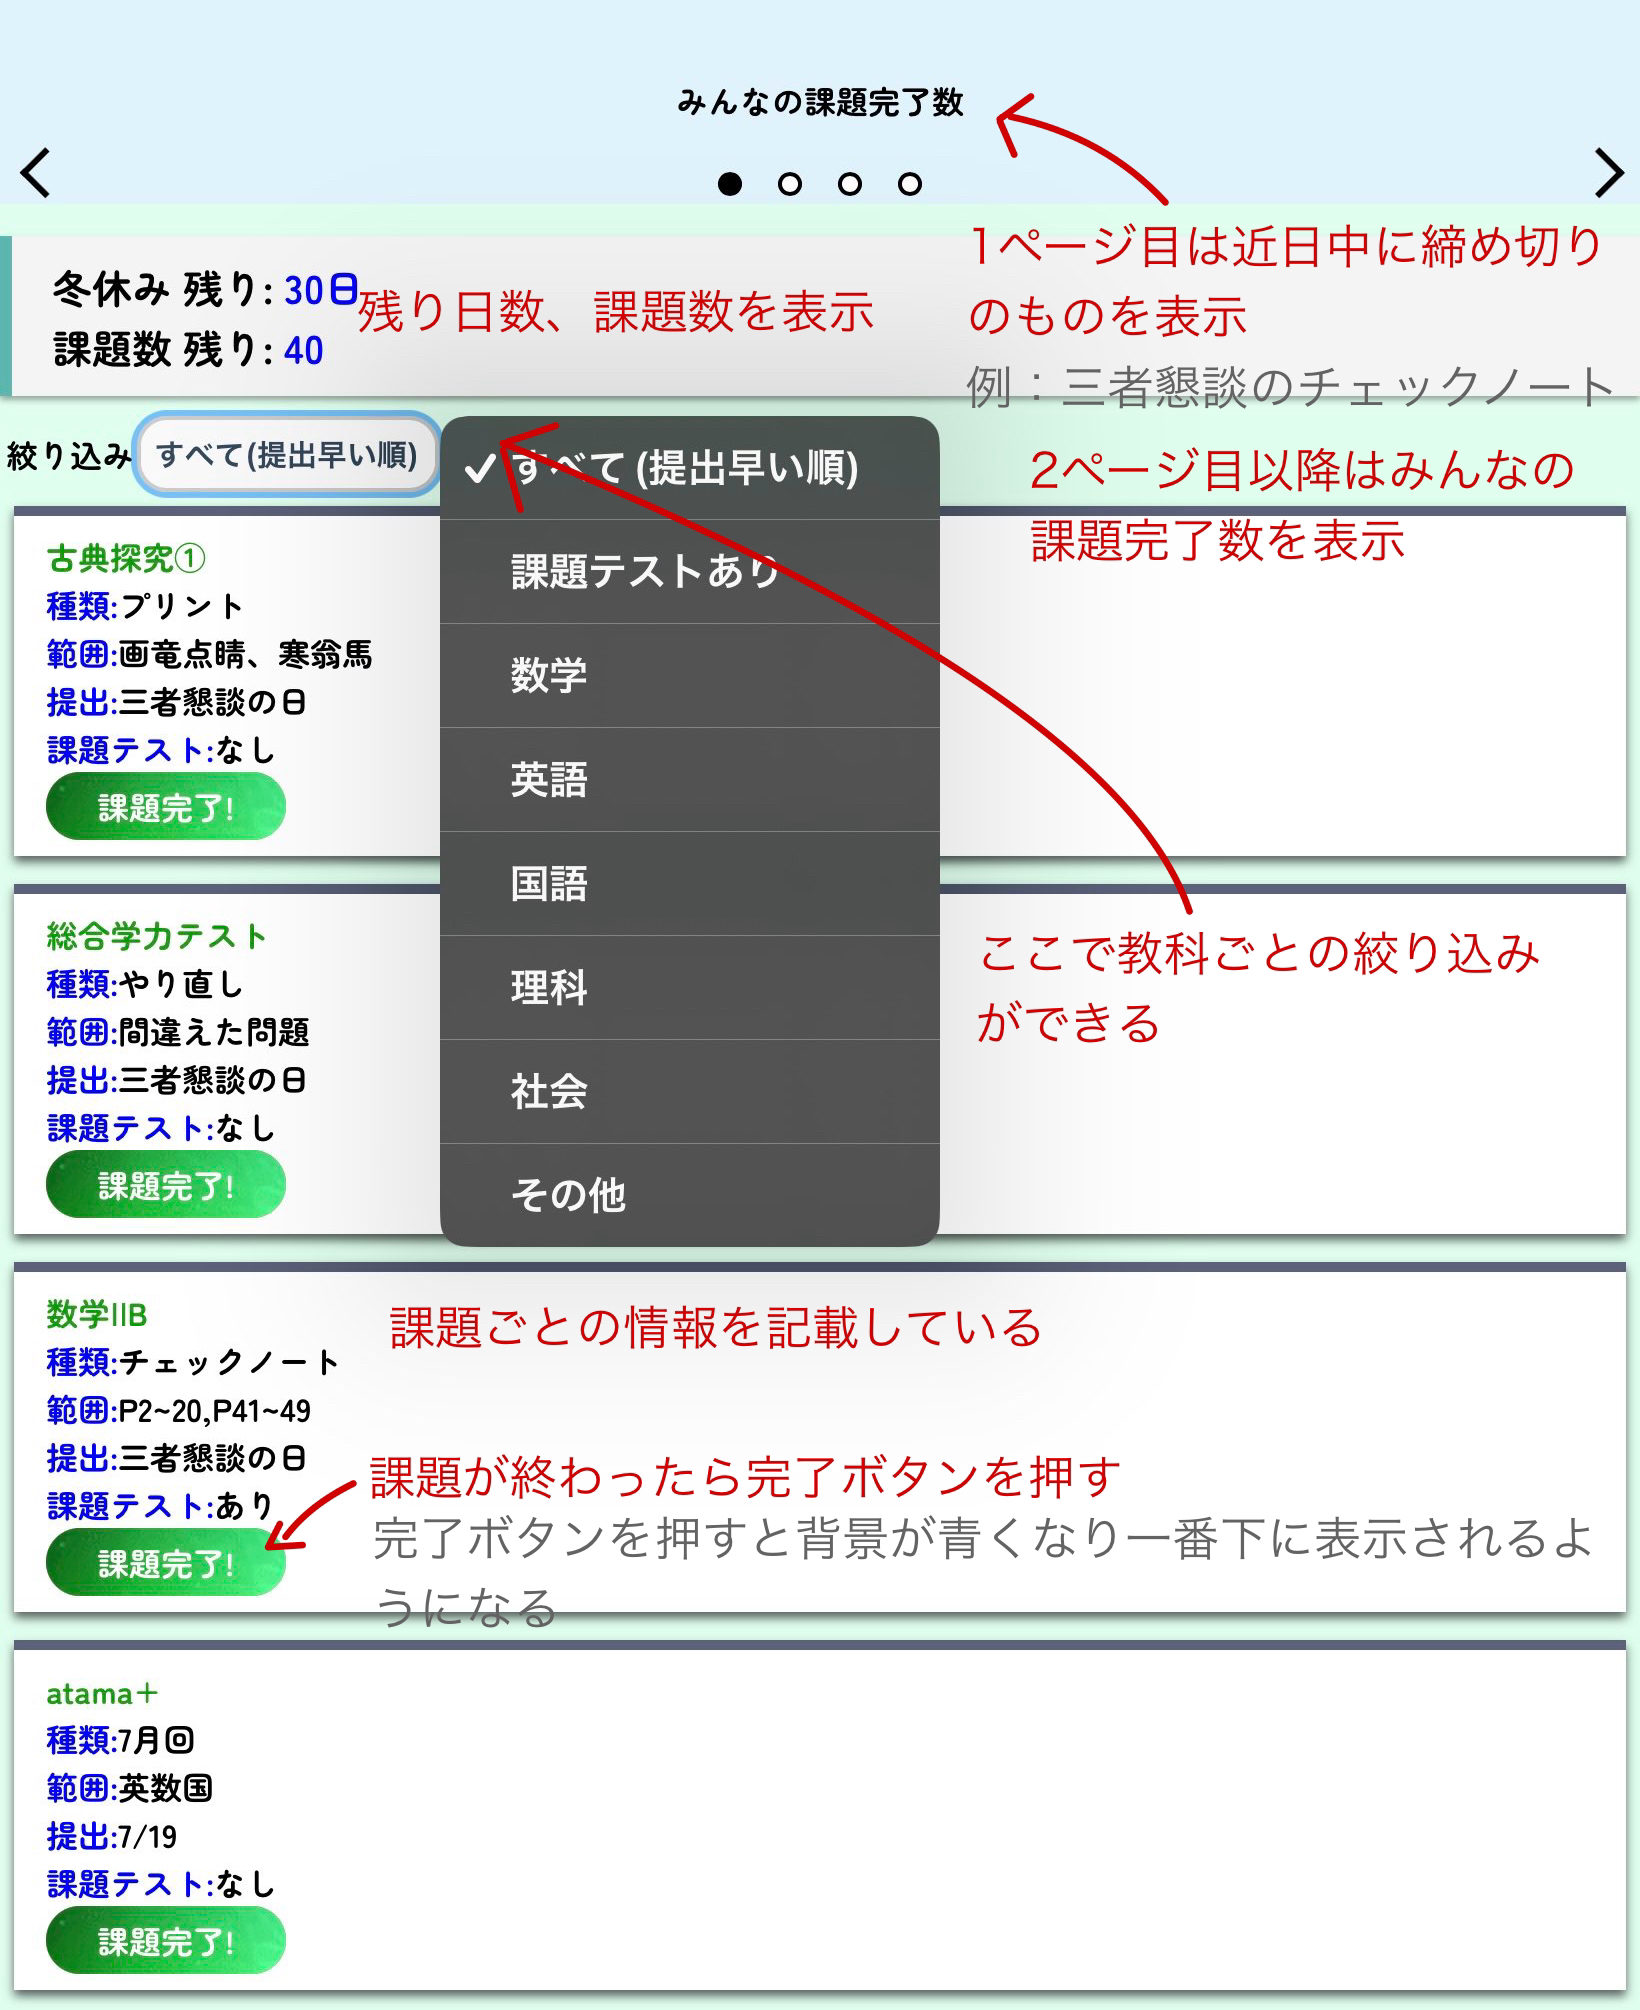Mark 数学IIB assignment as 課題完了

tap(166, 1563)
